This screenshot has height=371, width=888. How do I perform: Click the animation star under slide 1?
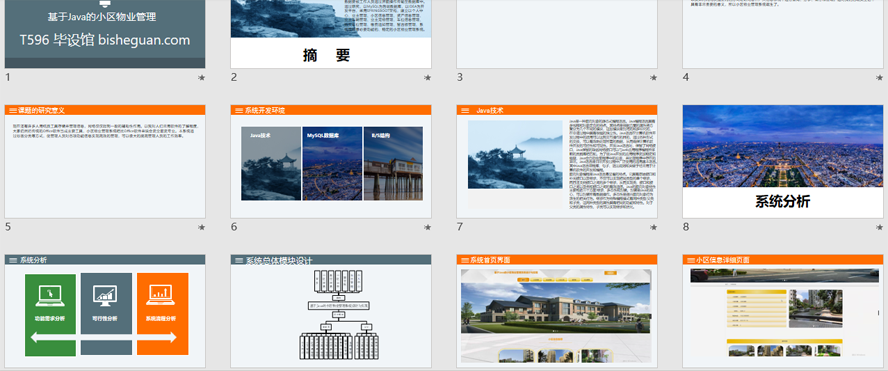[201, 78]
